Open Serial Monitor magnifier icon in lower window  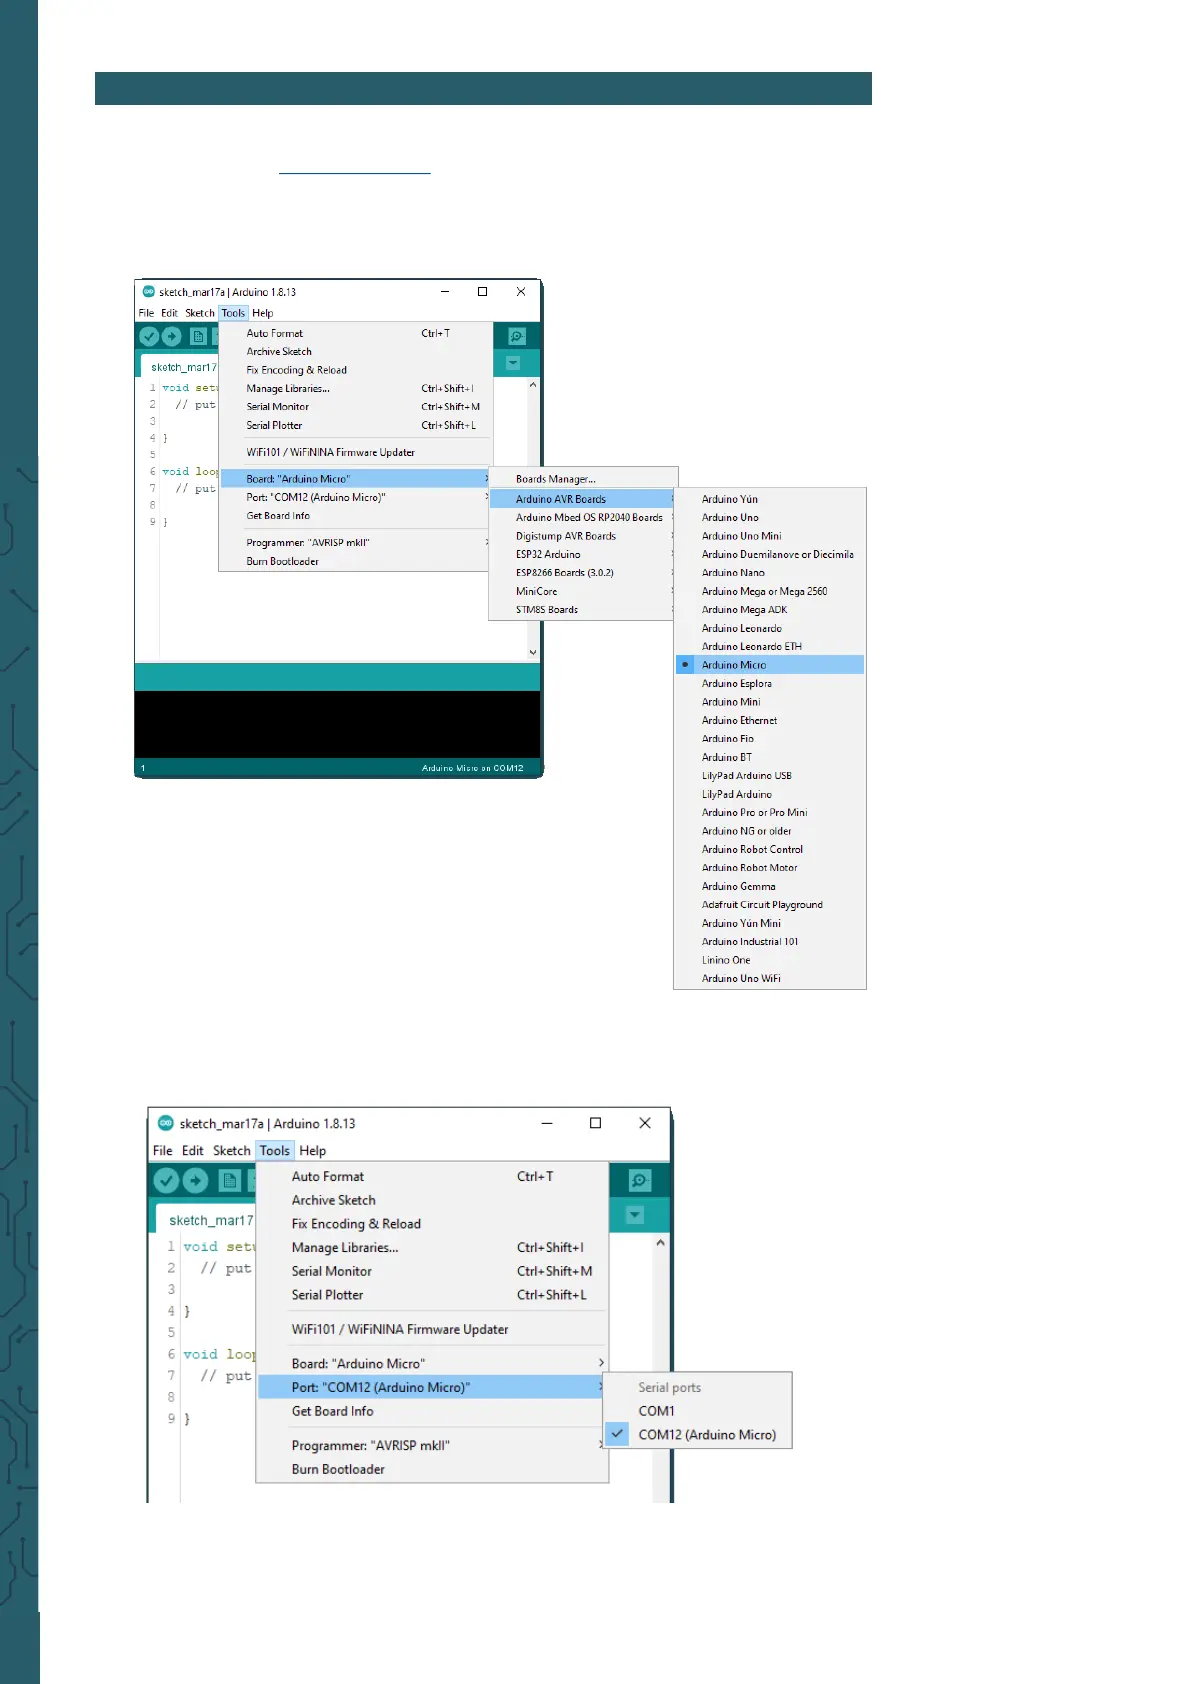(639, 1181)
